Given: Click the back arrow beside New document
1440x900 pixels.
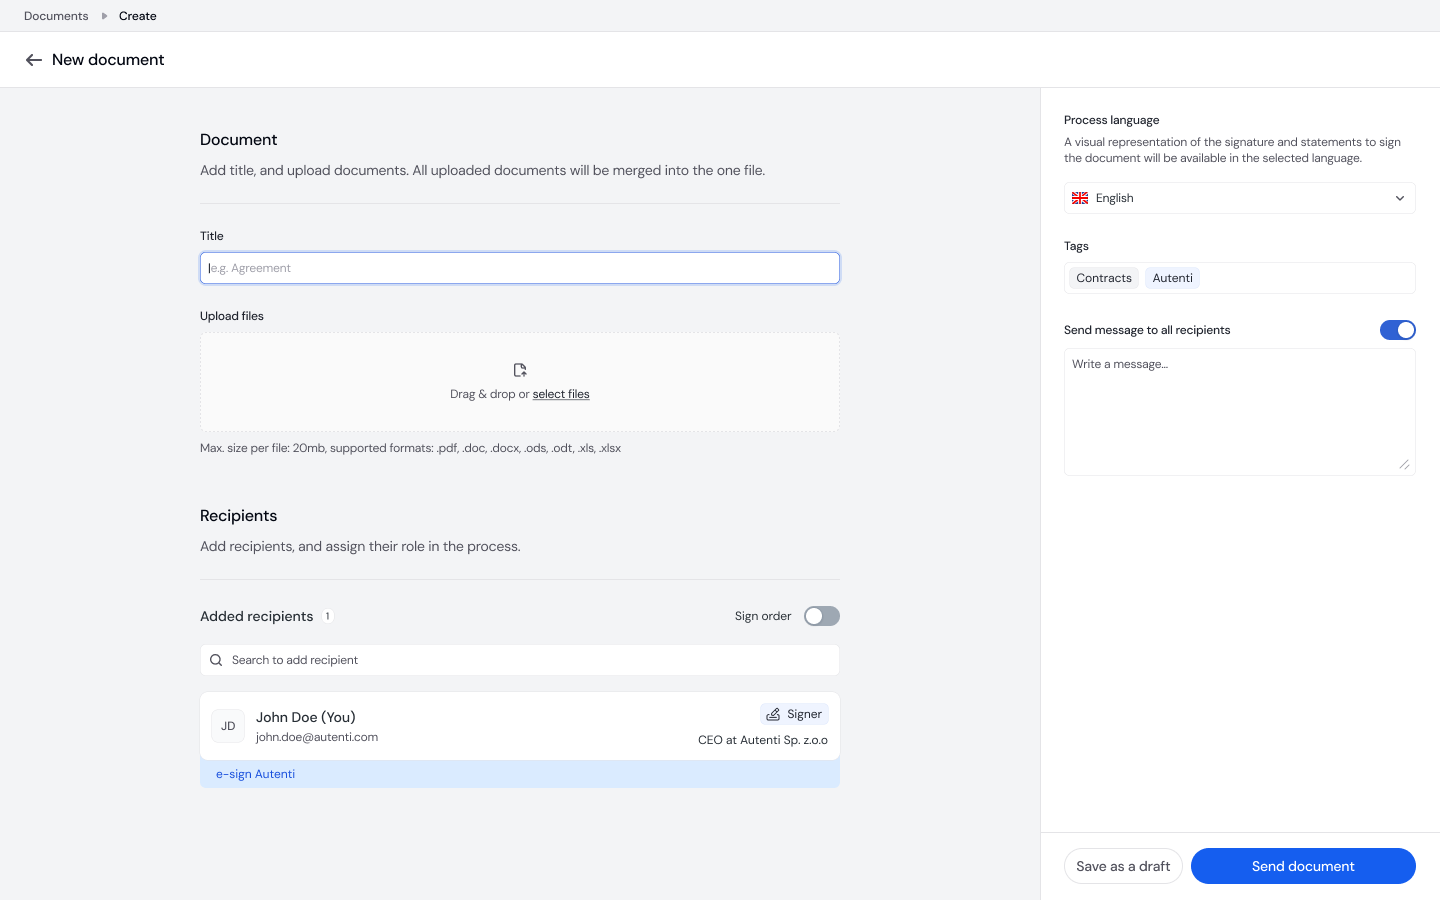Looking at the screenshot, I should pos(34,60).
